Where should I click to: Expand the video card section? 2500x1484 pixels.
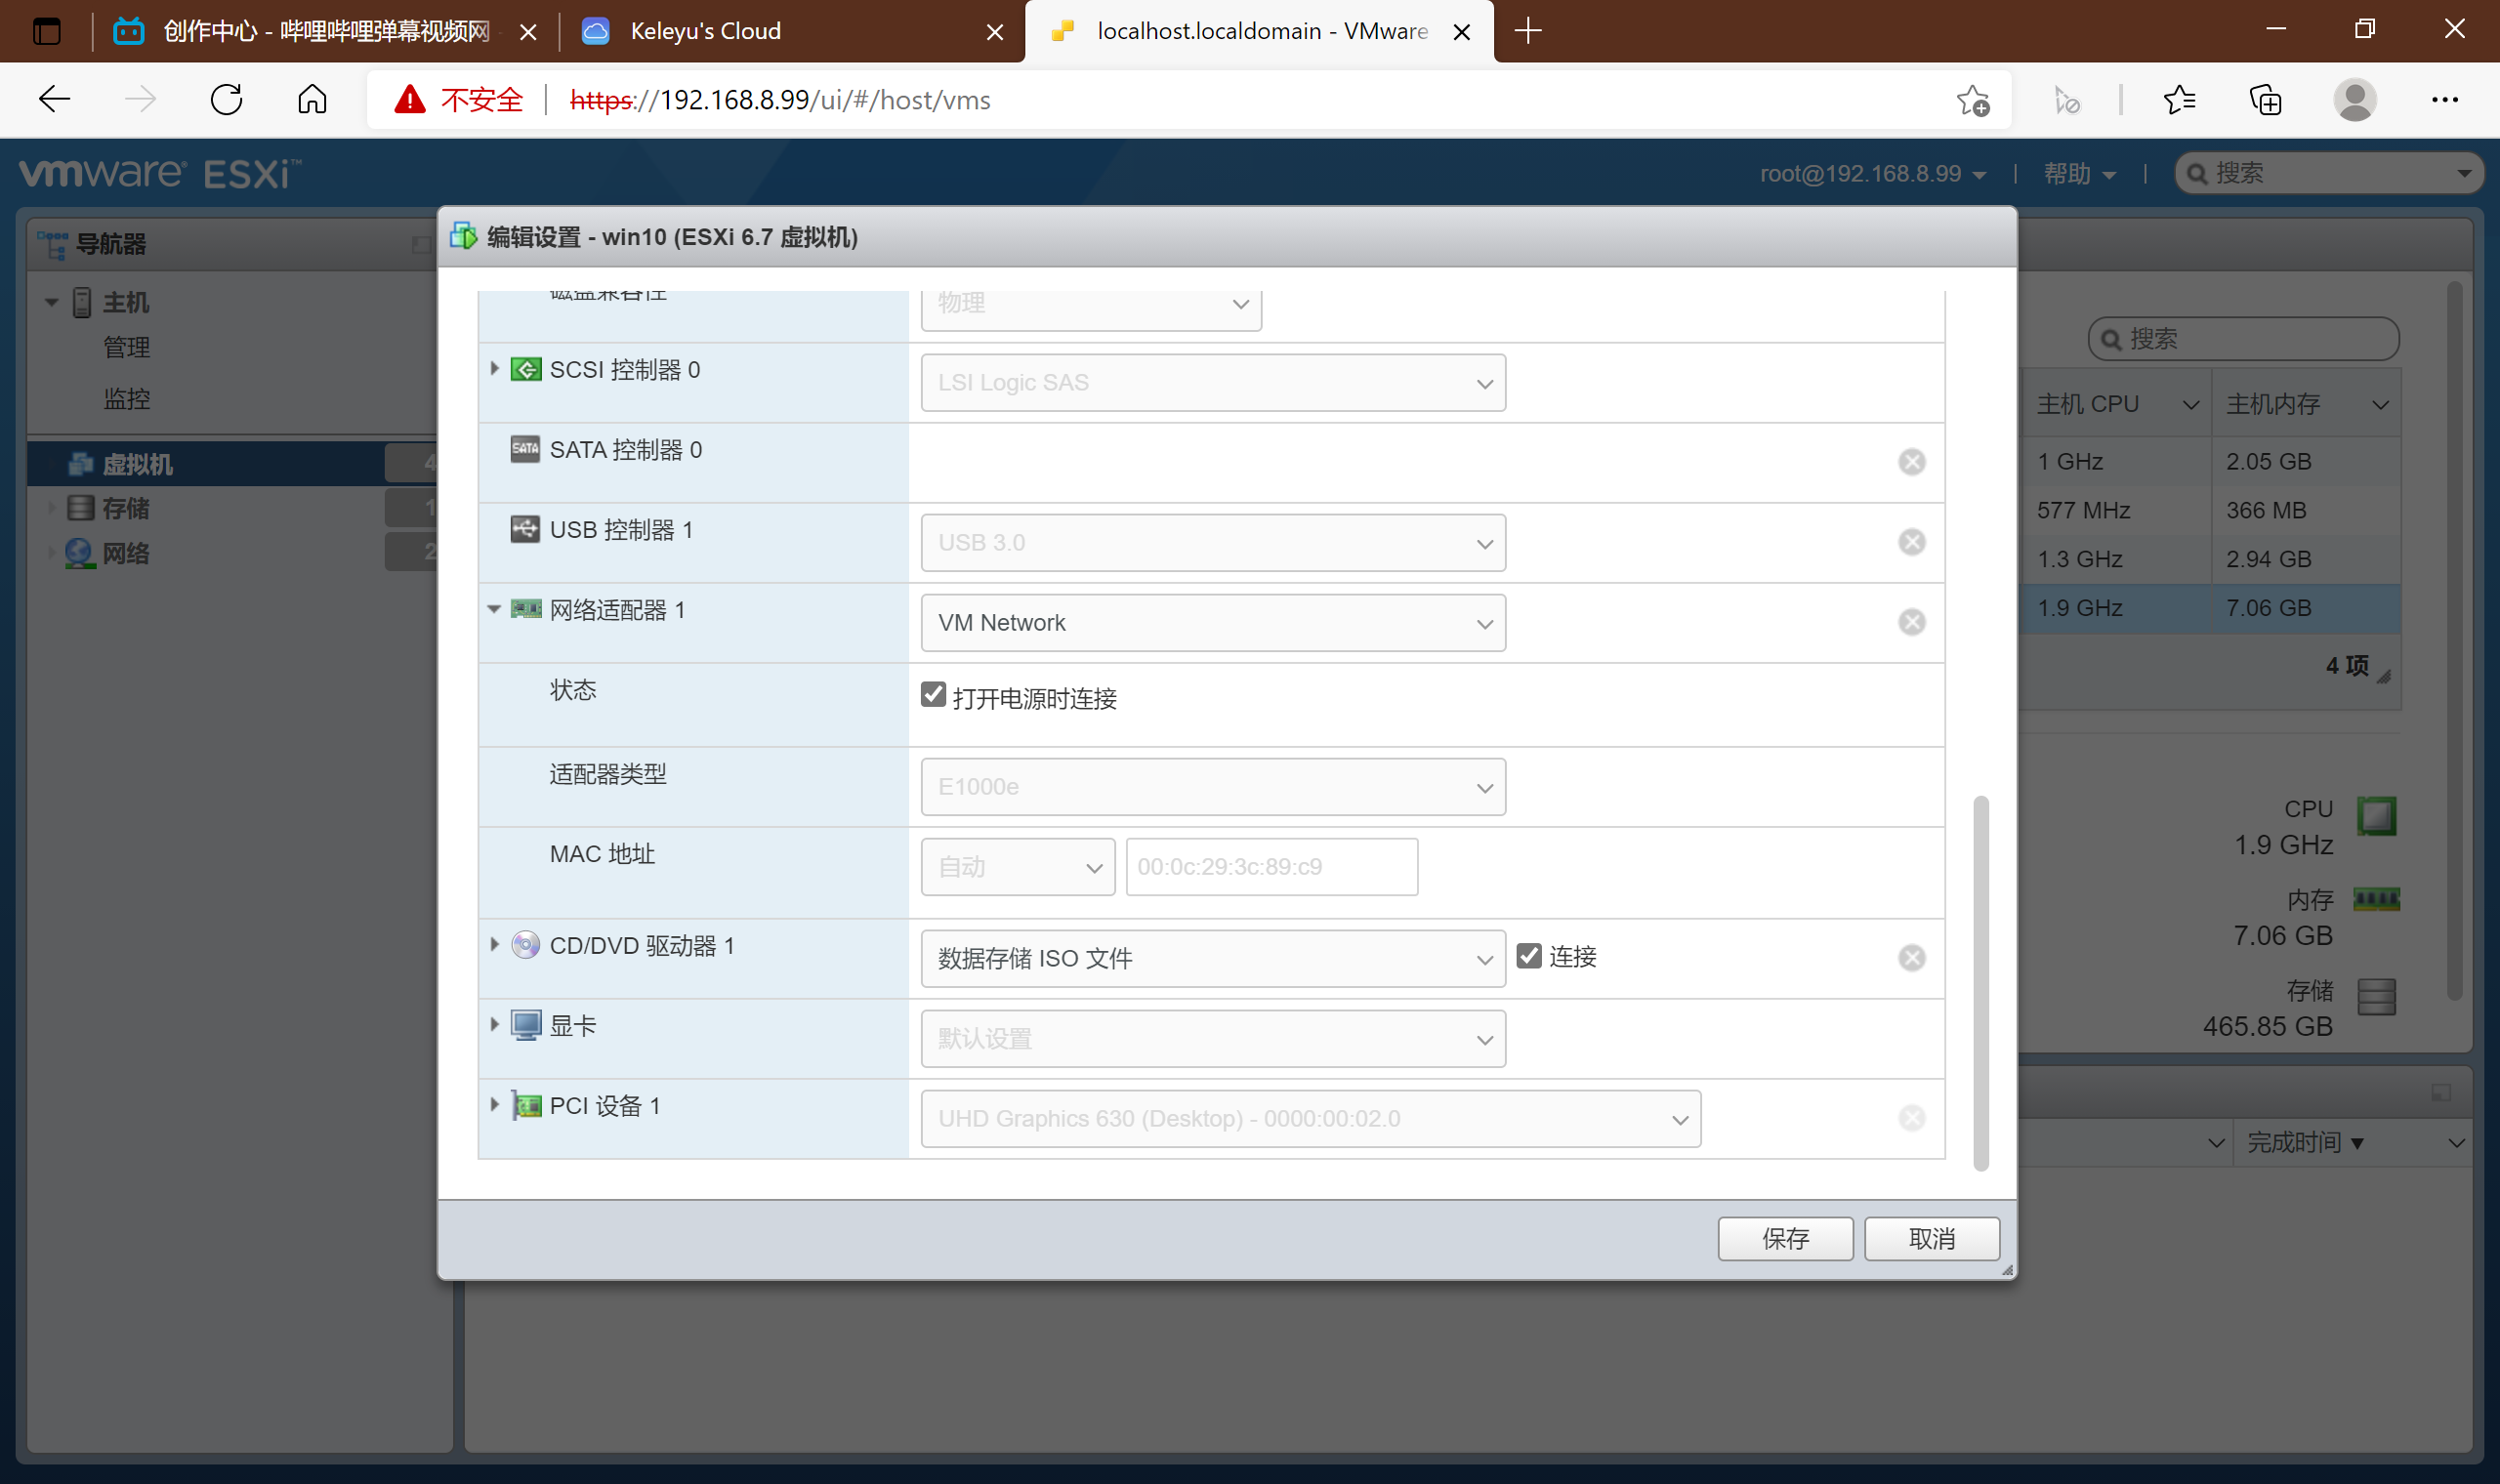point(494,1025)
